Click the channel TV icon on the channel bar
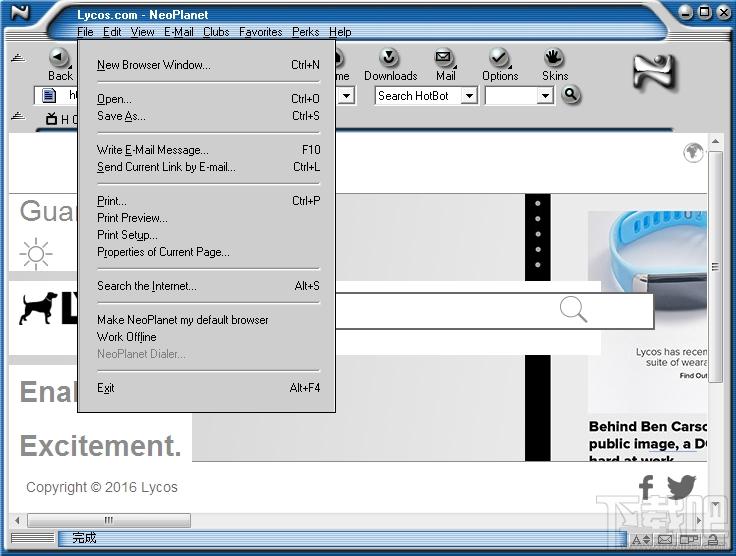Screen dimensions: 736x556 [x=51, y=119]
